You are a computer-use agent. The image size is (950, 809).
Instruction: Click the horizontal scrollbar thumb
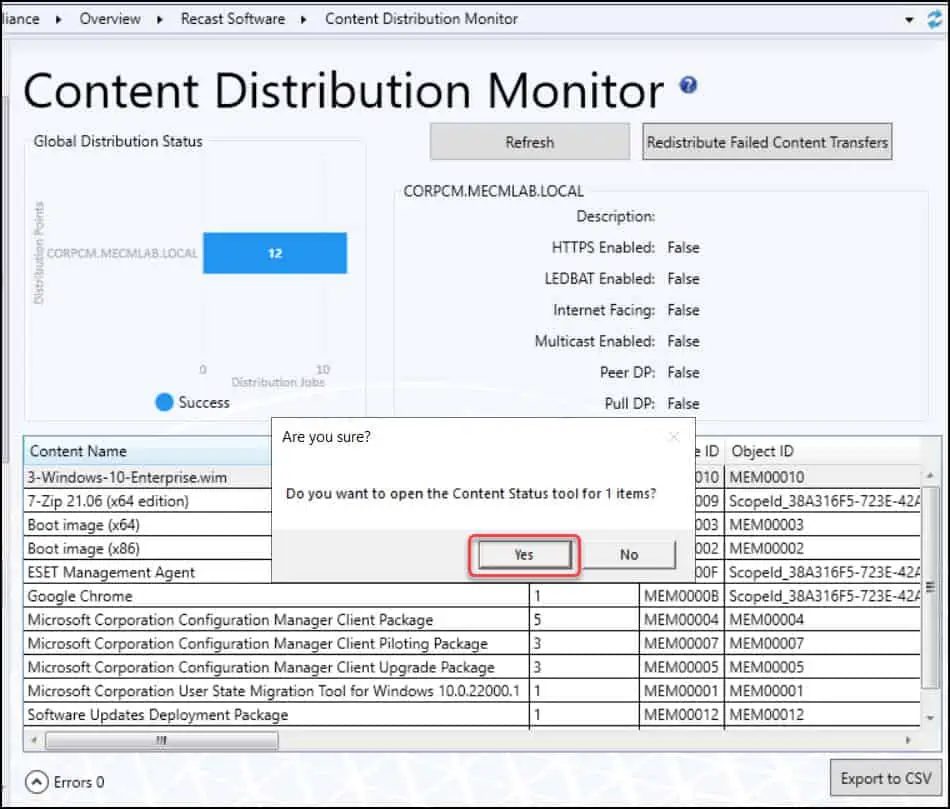click(x=162, y=740)
